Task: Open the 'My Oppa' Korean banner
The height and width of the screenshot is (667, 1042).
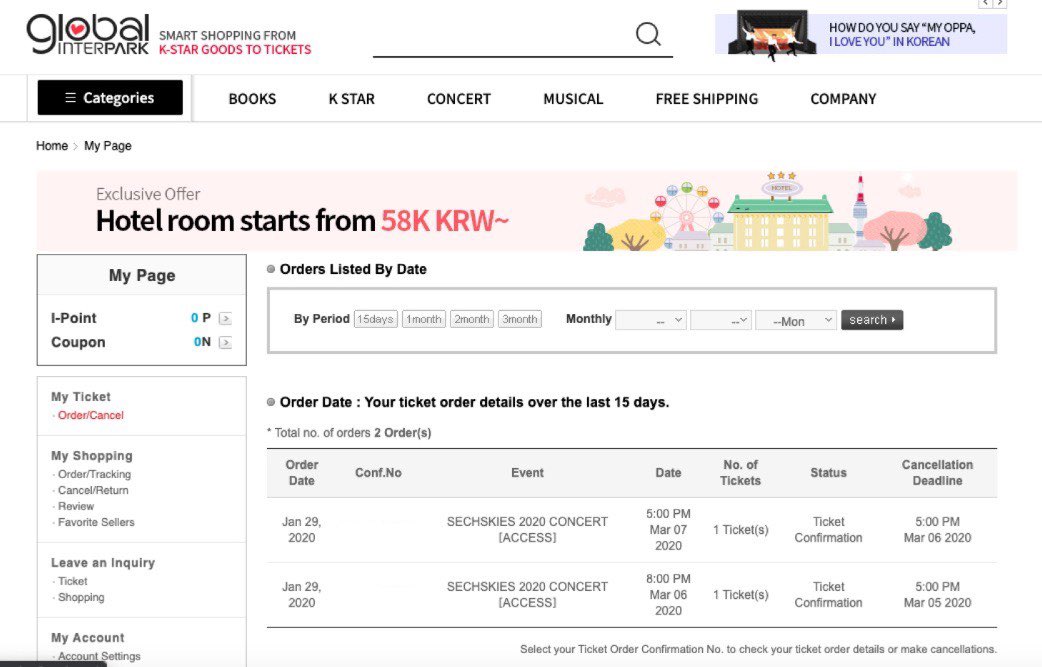Action: coord(861,34)
